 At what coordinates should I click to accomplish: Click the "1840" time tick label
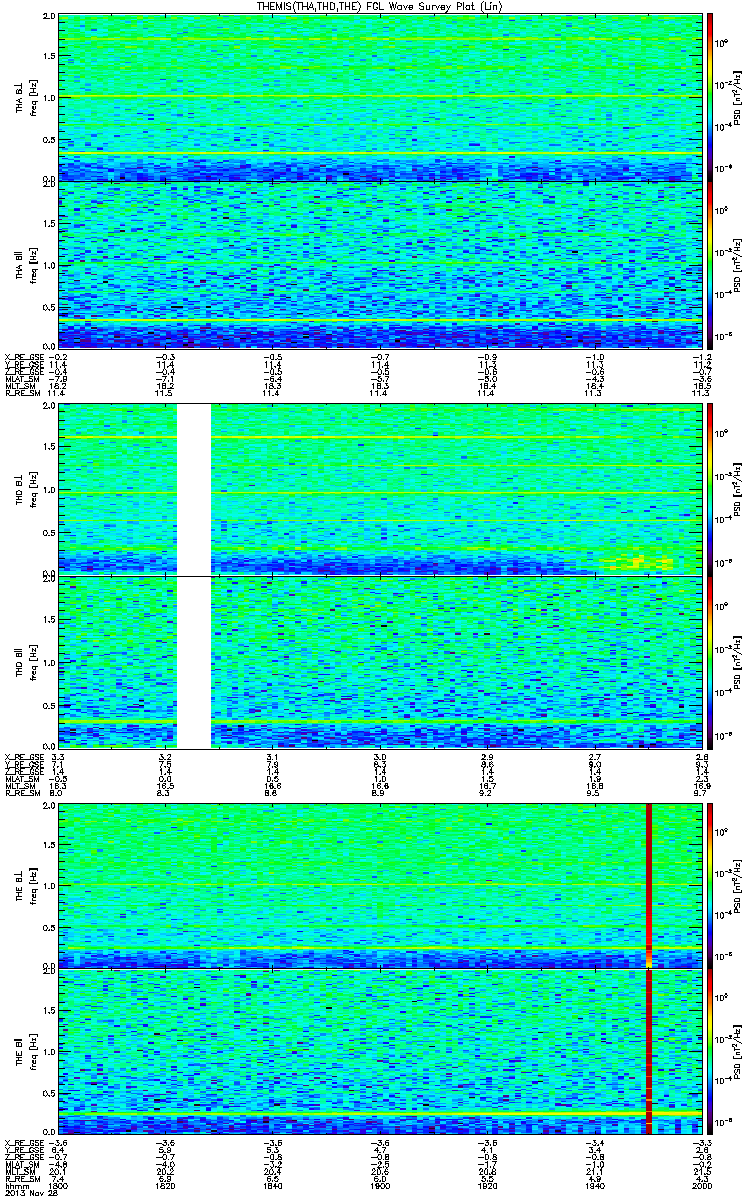[x=272, y=1185]
